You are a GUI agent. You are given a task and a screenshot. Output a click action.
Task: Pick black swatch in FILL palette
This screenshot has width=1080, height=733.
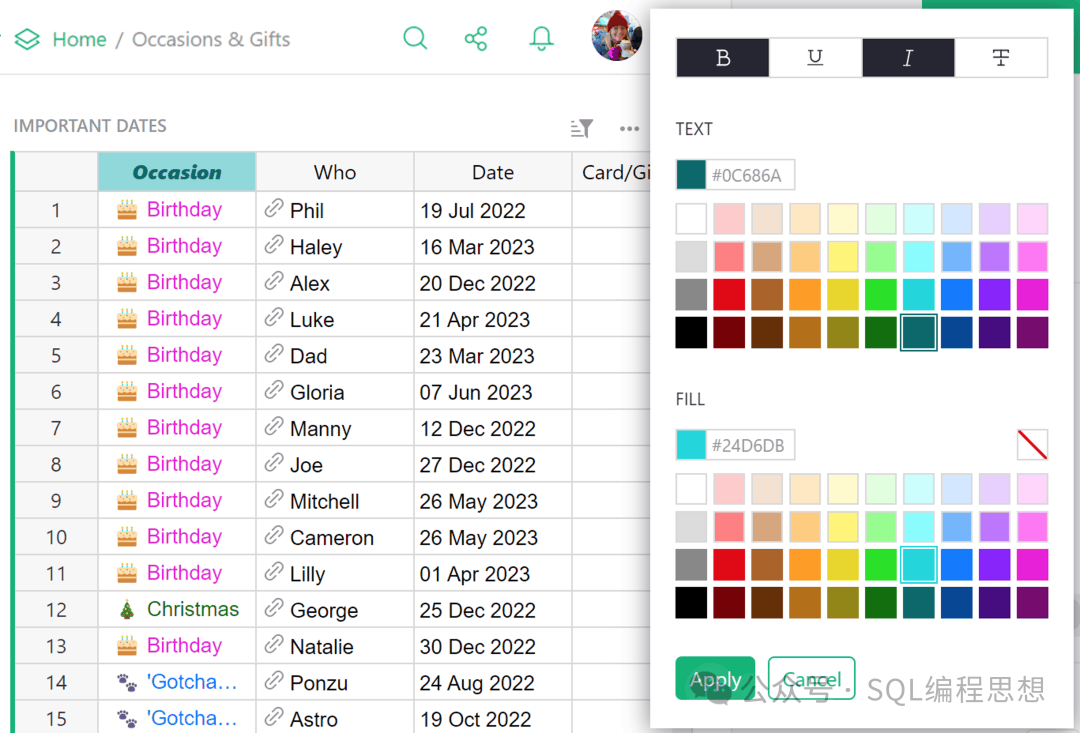click(x=691, y=603)
